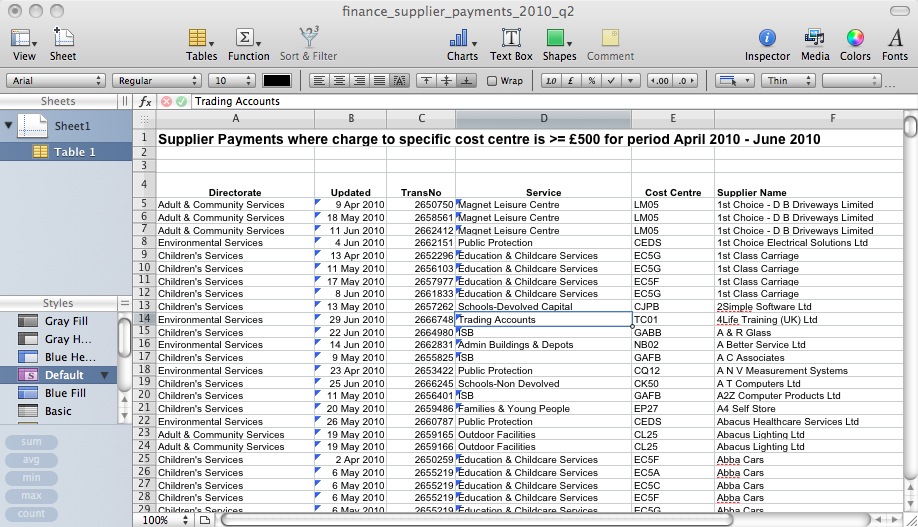Open the Arial font family dropdown

pos(56,81)
